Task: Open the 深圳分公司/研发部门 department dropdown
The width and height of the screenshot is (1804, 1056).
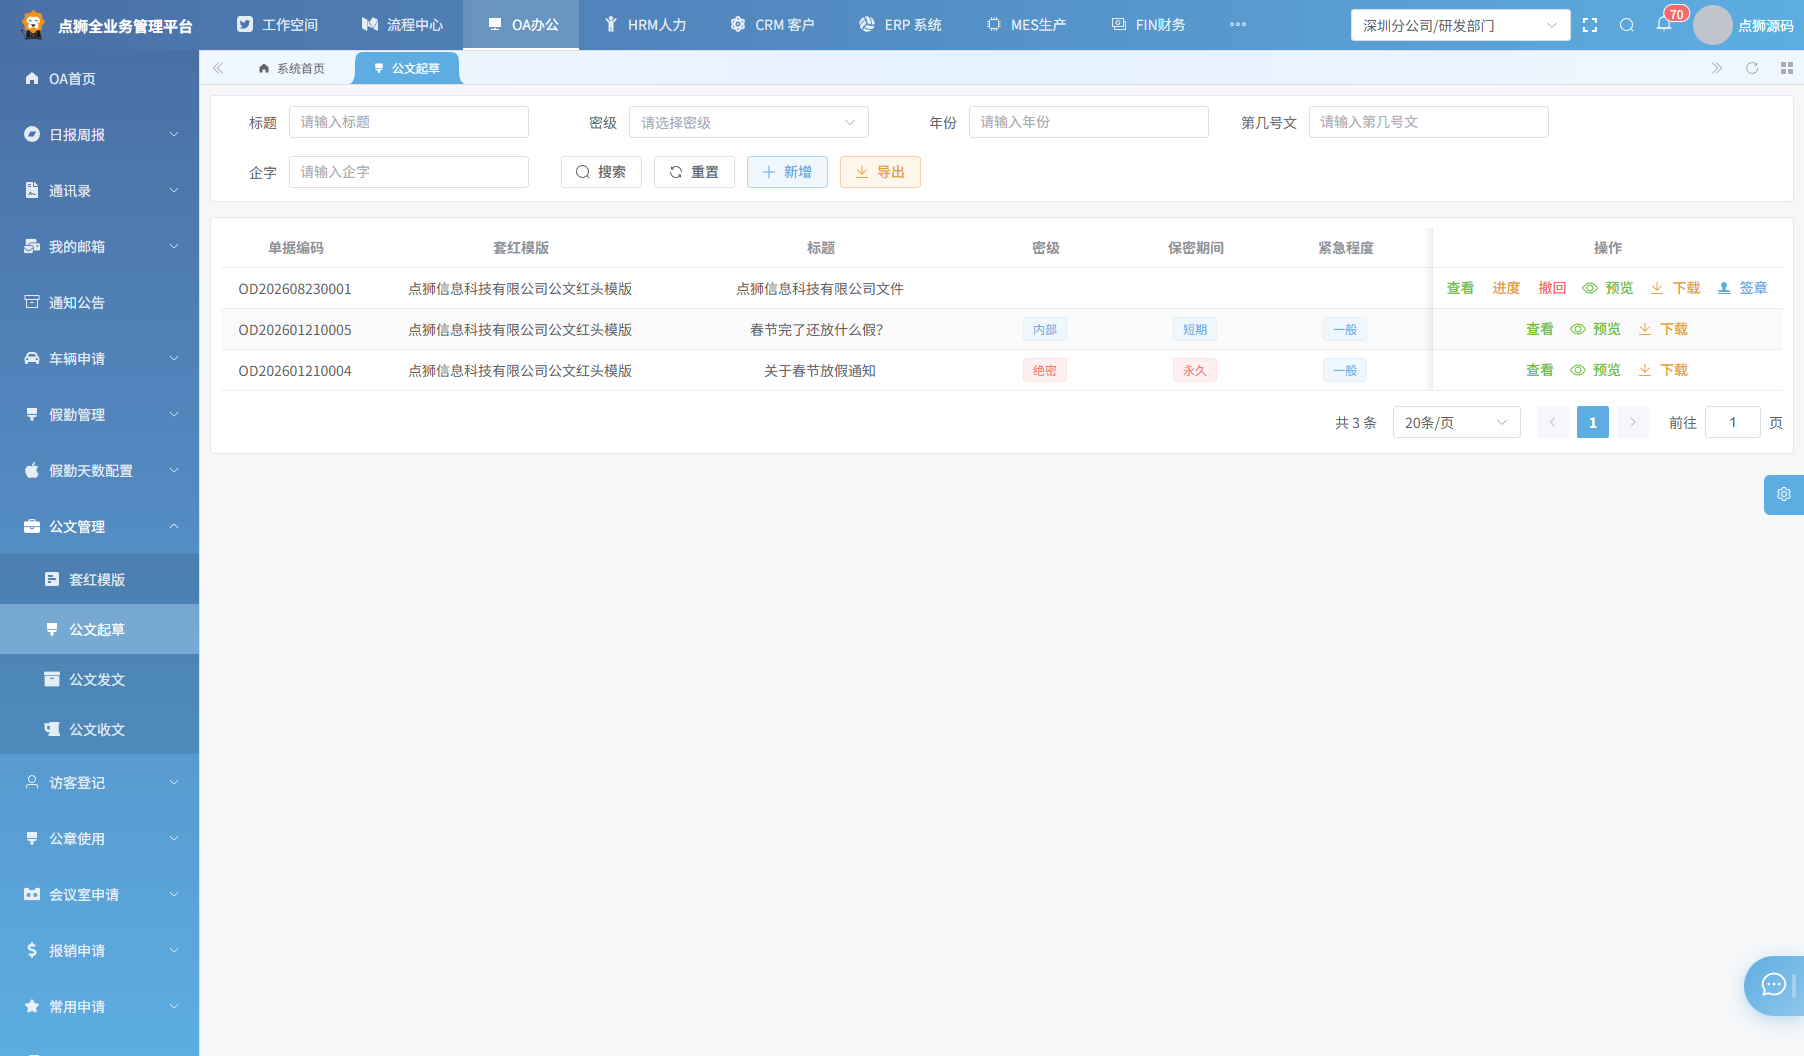Action: click(1460, 25)
